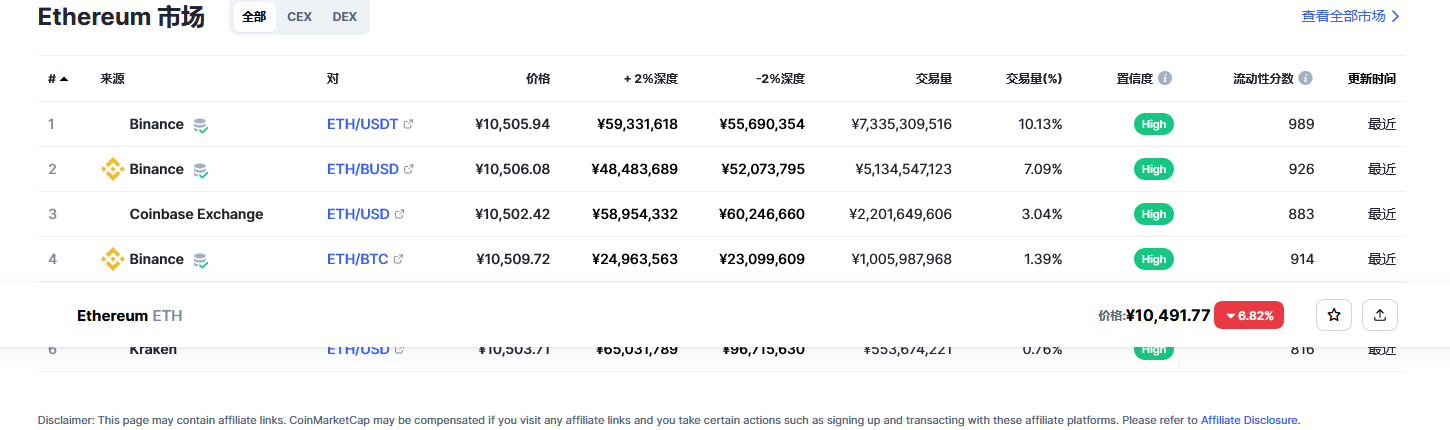The image size is (1450, 430).
Task: Switch filter to DEX markets
Action: (x=344, y=17)
